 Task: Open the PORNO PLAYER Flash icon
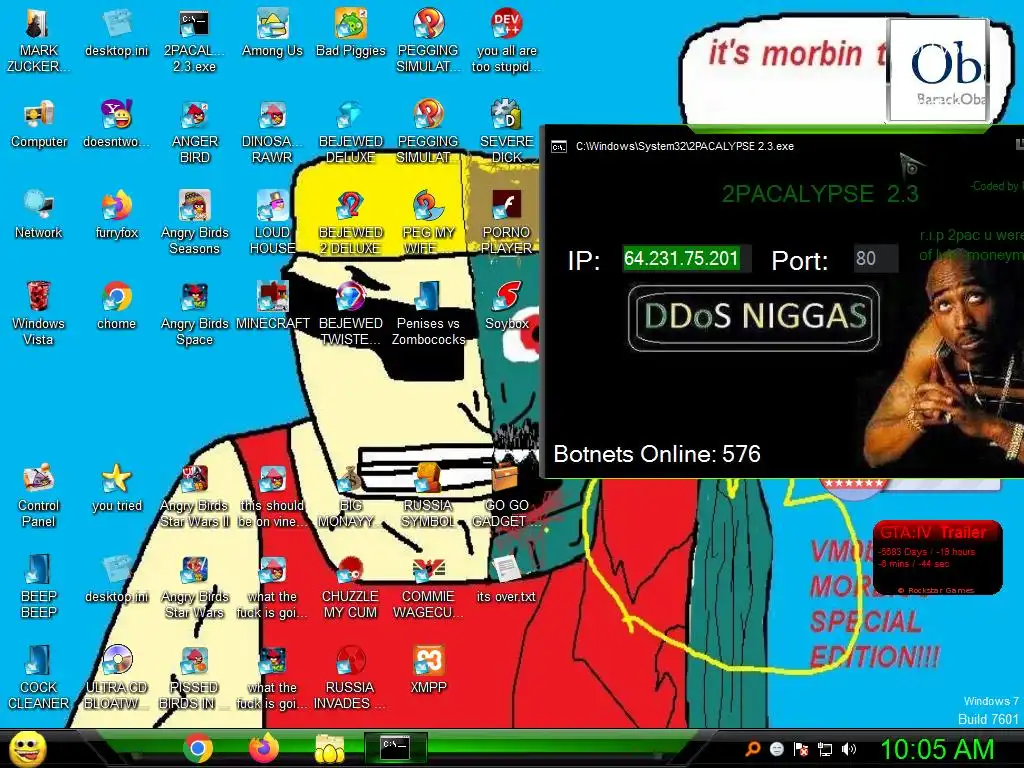tap(506, 222)
